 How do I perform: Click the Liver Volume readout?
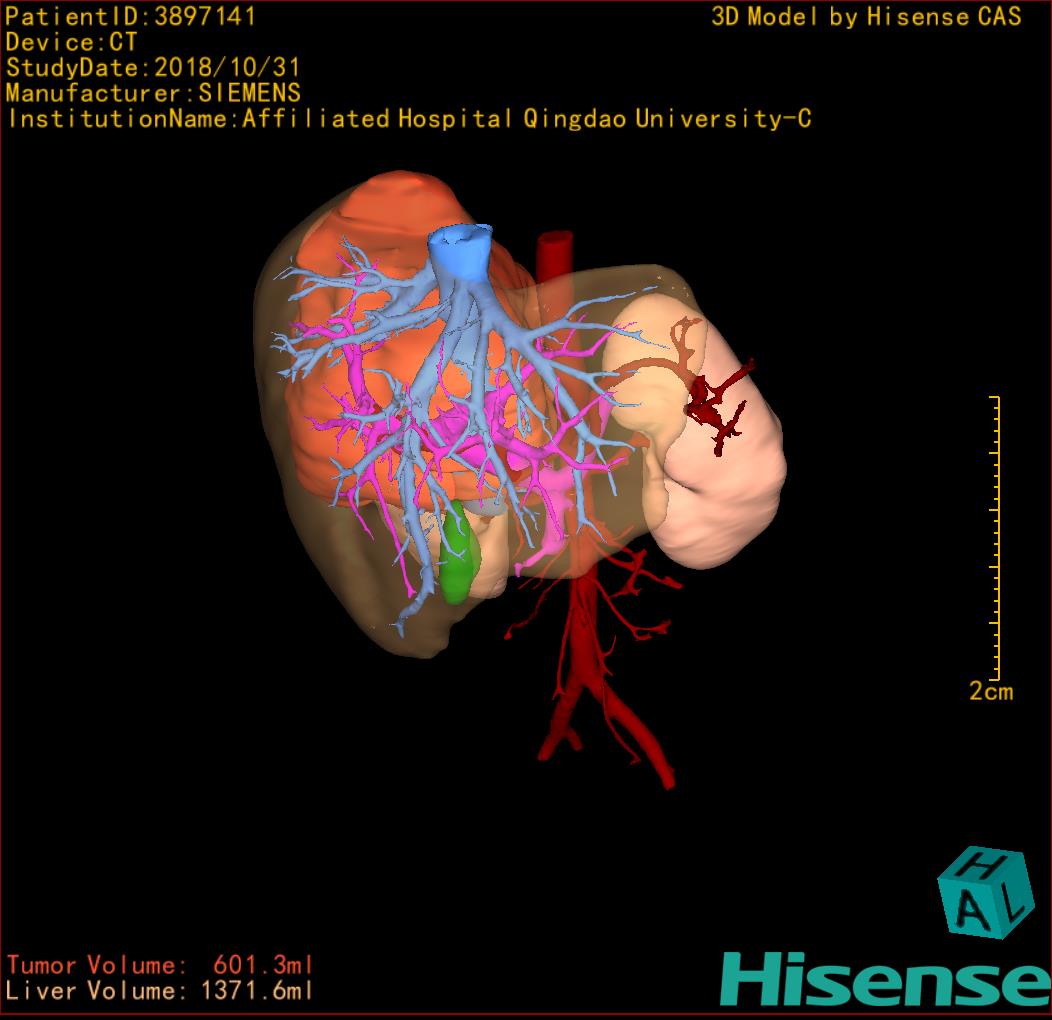[160, 991]
